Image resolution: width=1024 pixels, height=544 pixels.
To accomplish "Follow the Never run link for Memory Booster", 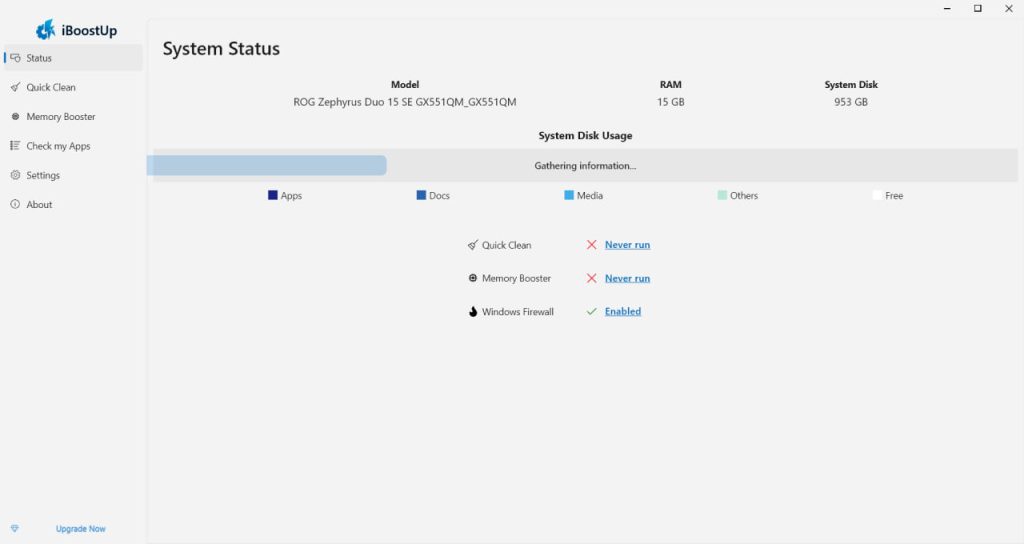I will (x=627, y=278).
